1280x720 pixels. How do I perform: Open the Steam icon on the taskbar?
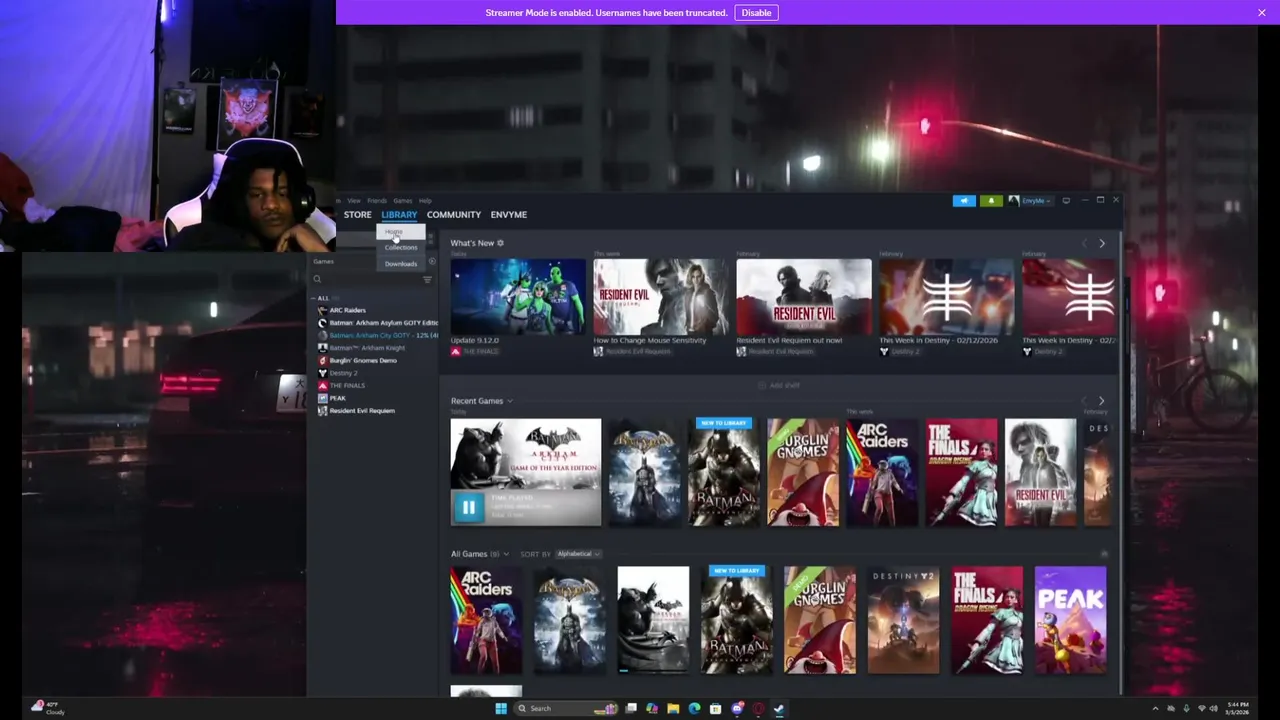coord(779,709)
